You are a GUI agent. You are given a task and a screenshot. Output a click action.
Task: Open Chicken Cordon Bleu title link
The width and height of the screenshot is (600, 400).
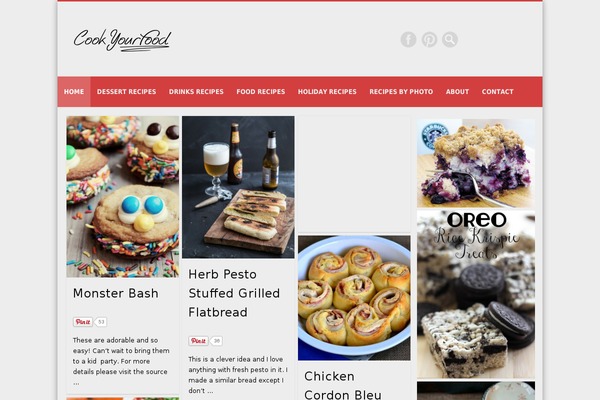[343, 386]
